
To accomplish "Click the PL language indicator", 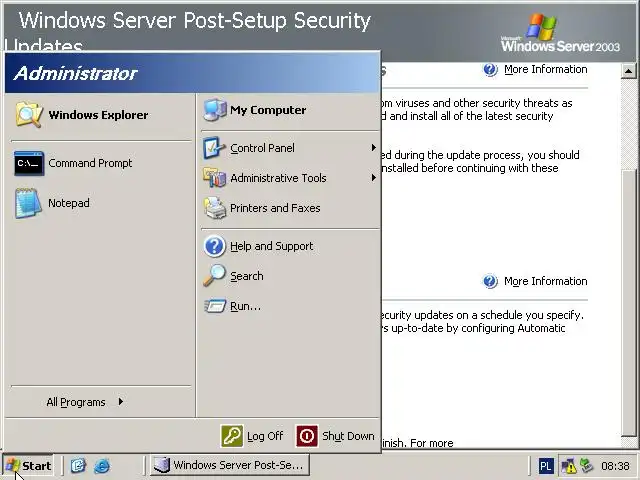I will click(x=546, y=466).
